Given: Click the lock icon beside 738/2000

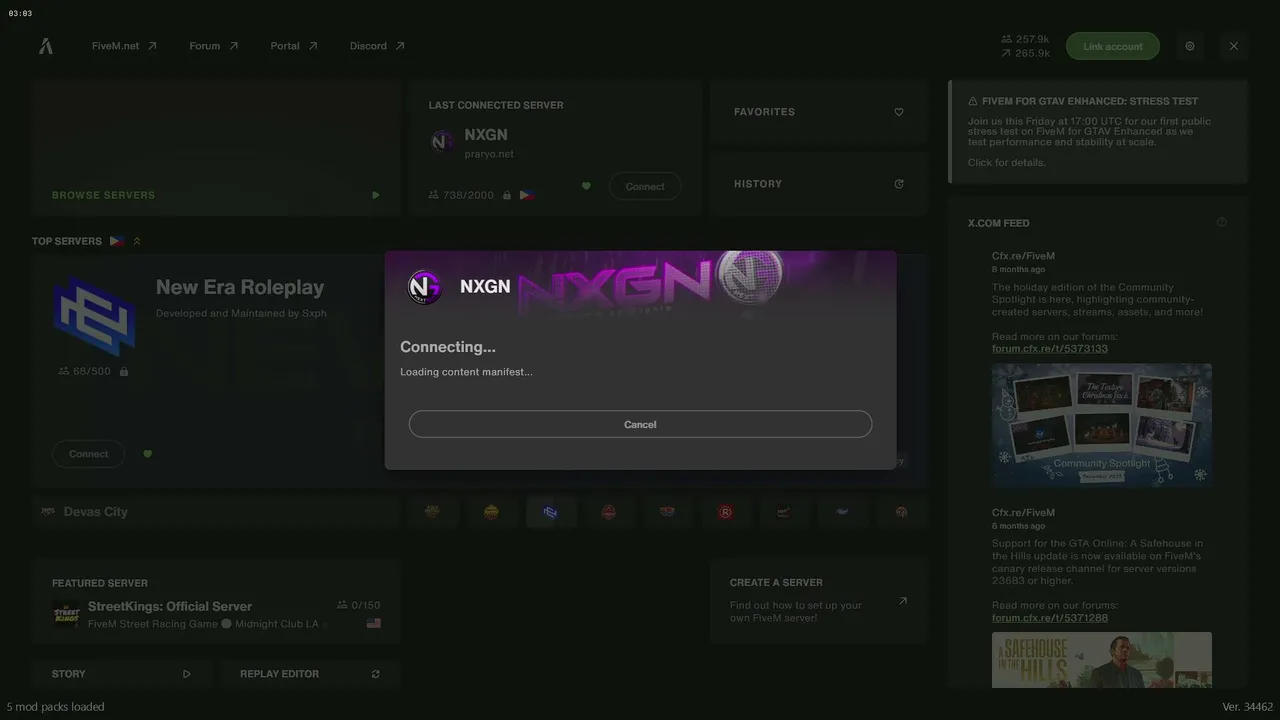Looking at the screenshot, I should pos(507,195).
